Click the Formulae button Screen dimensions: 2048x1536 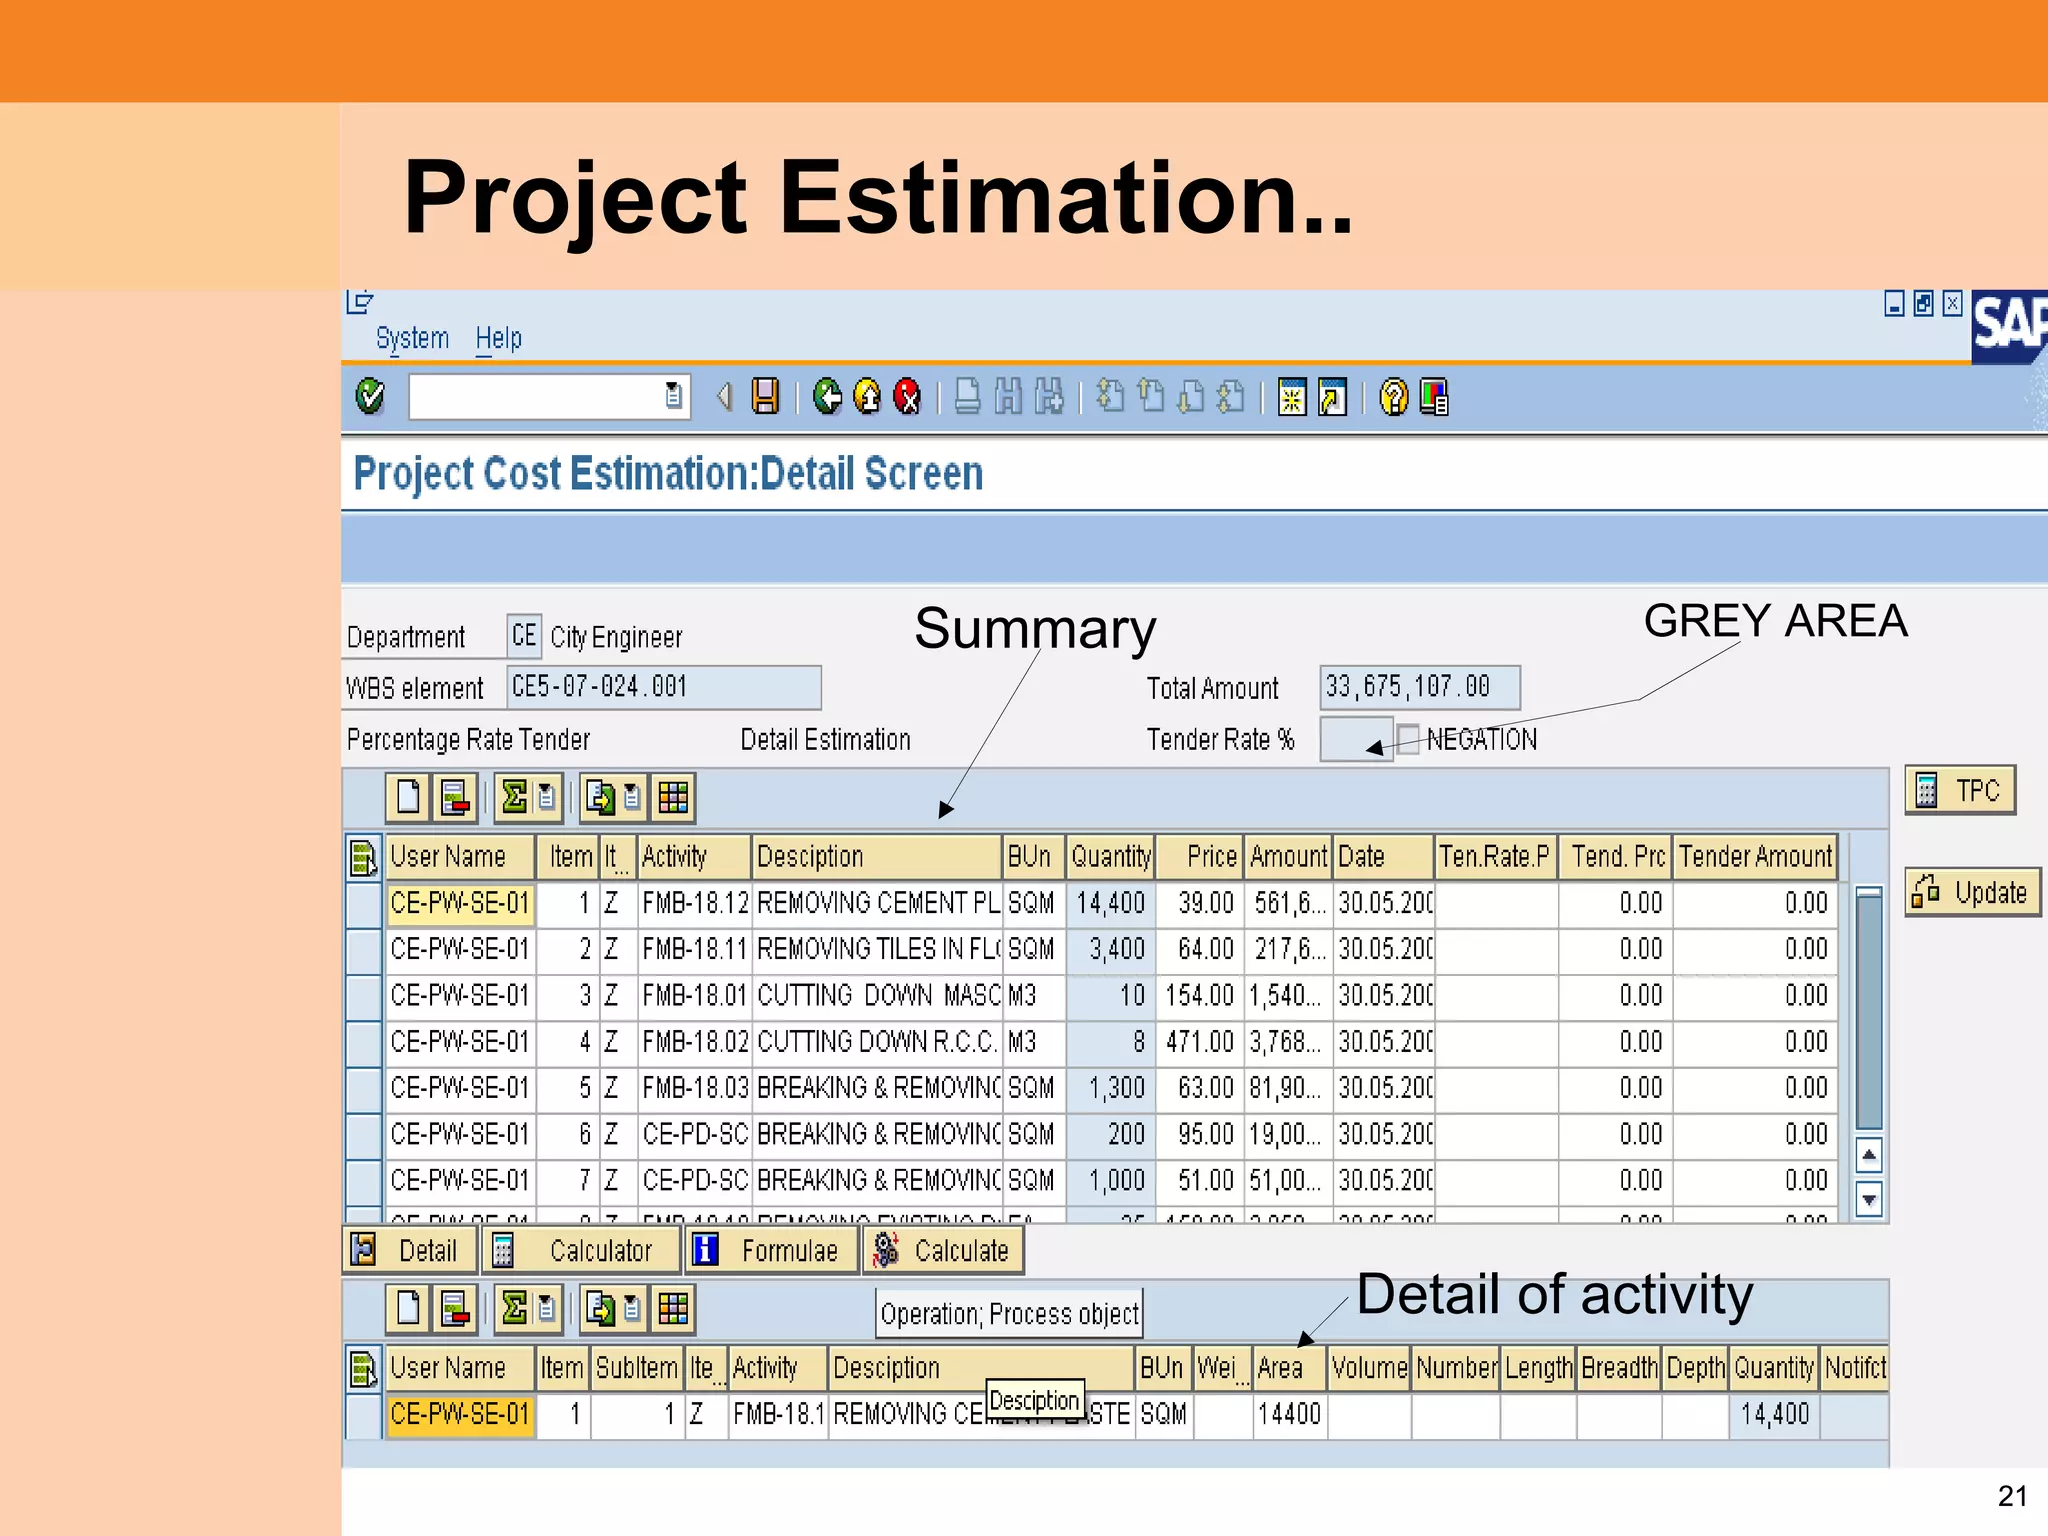[x=772, y=1250]
